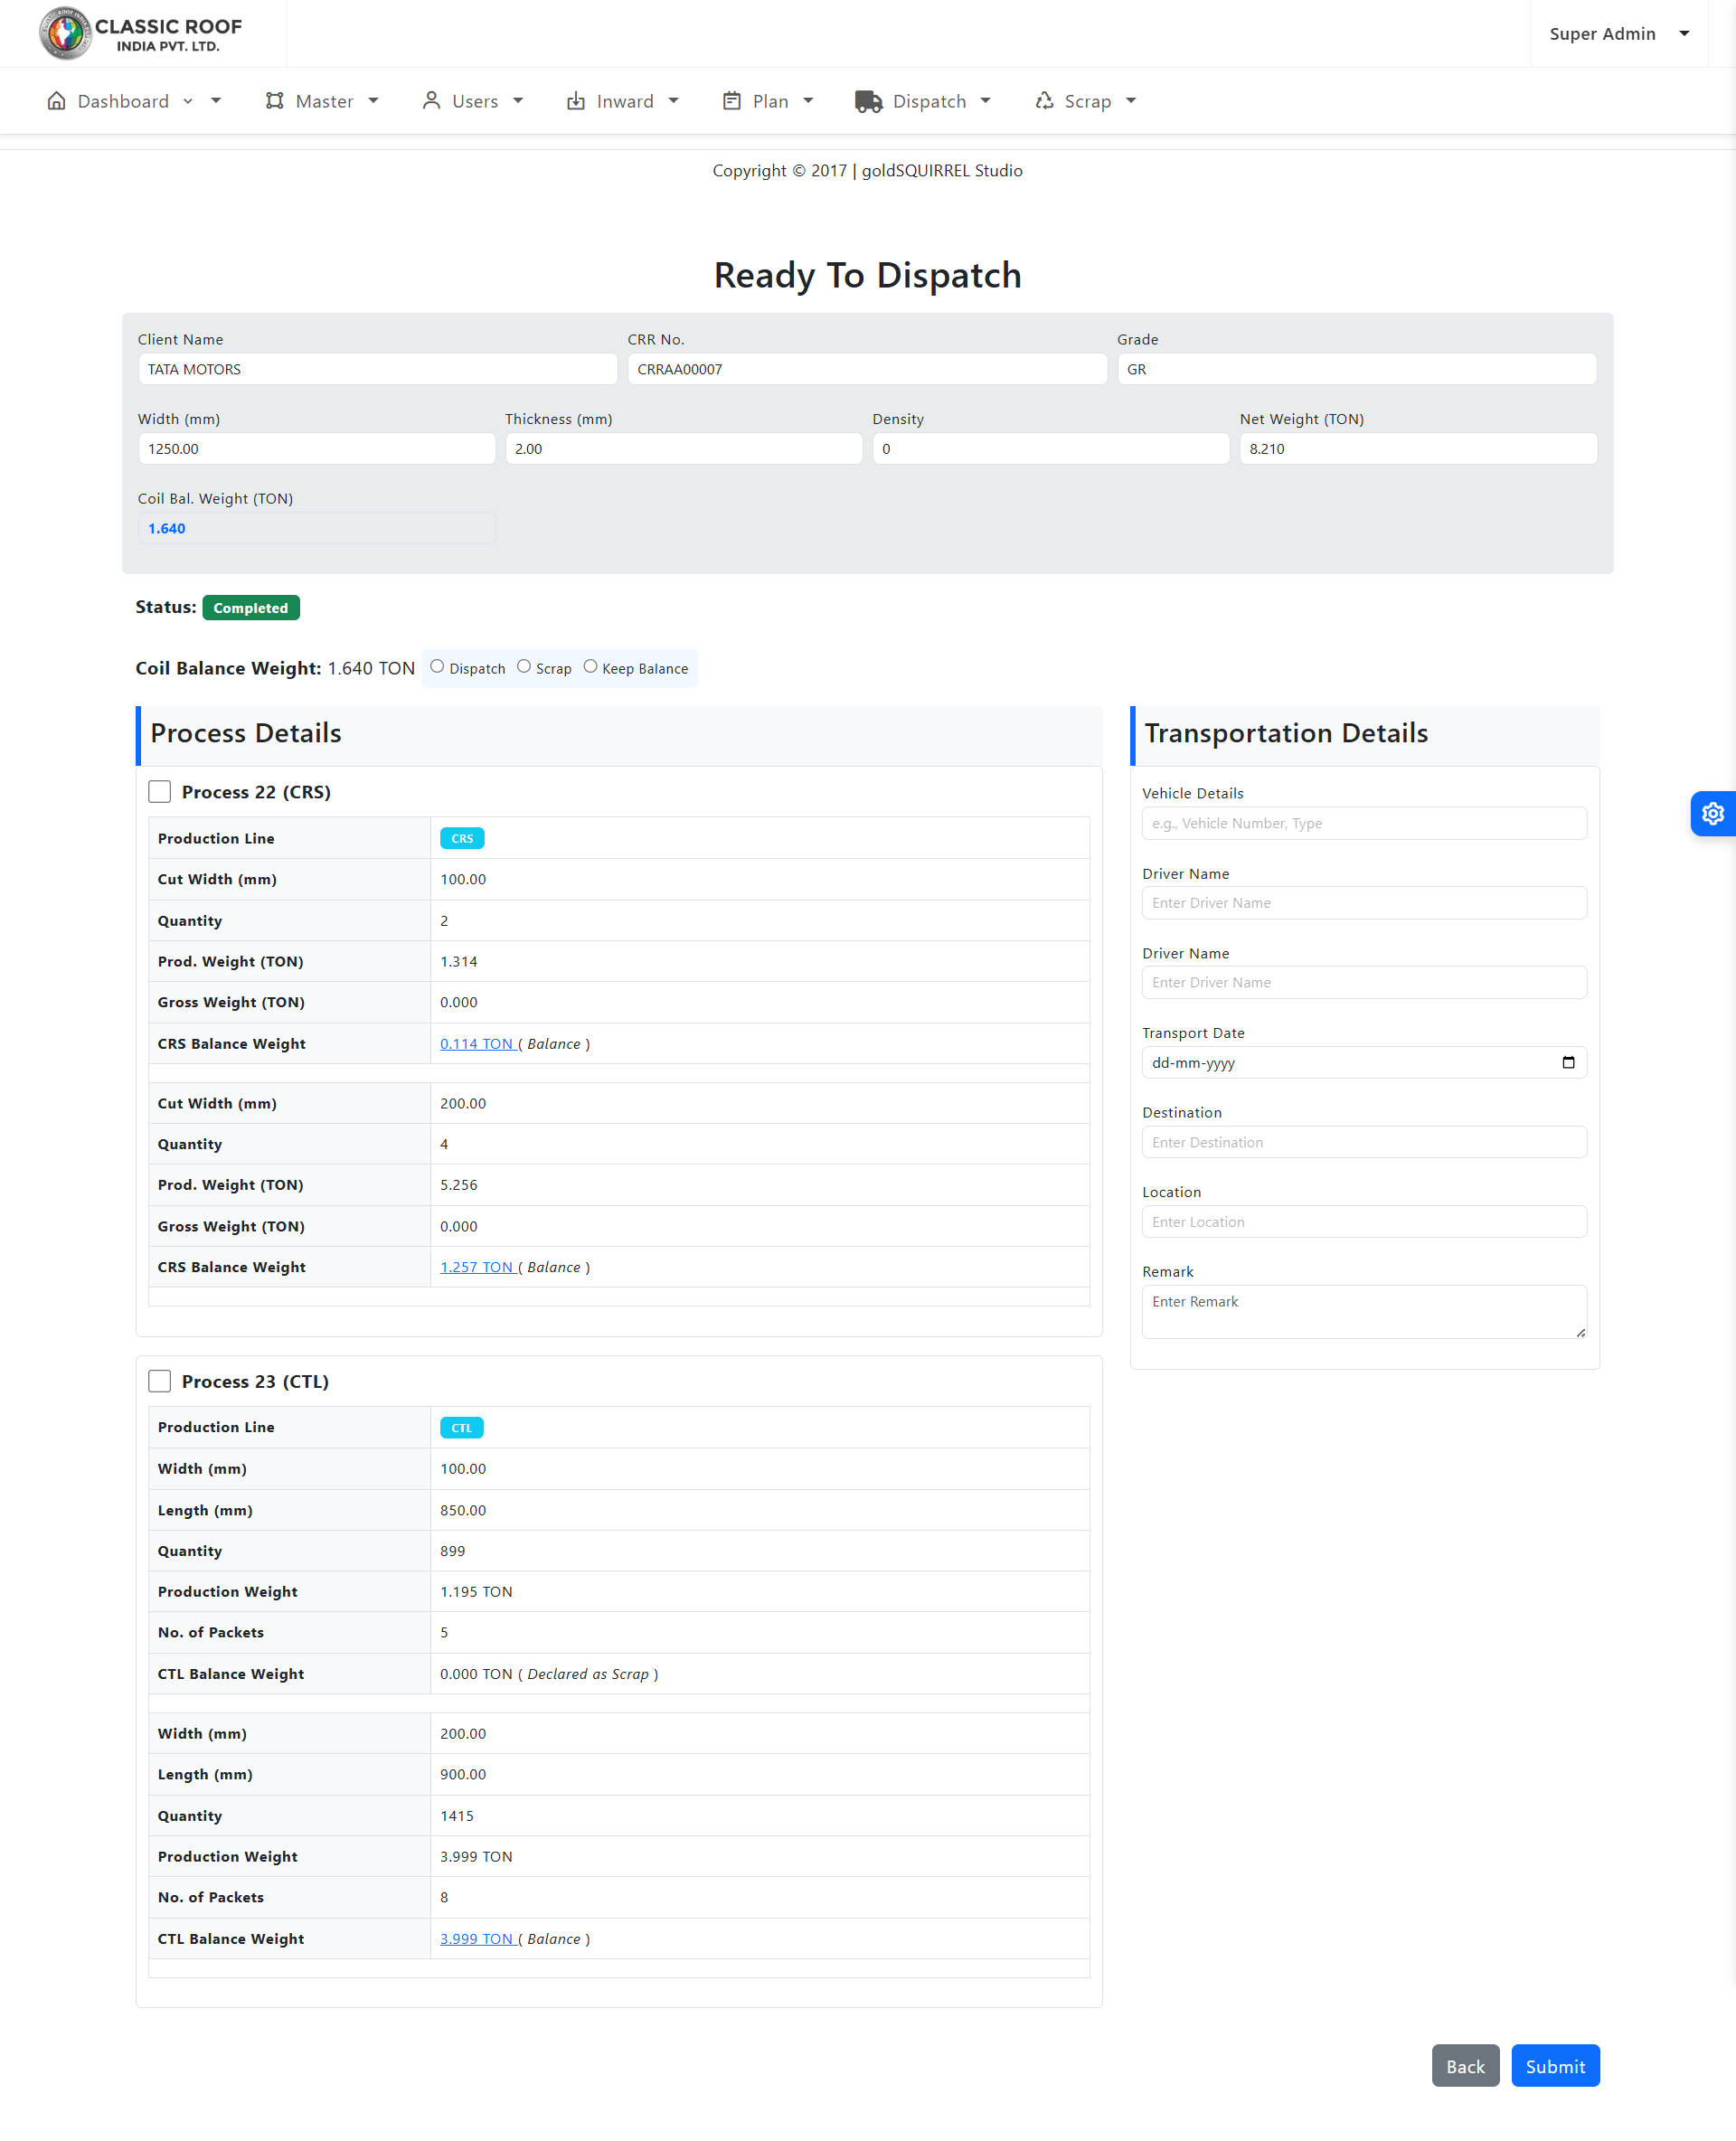Open the Transport Date calendar picker

click(1567, 1062)
